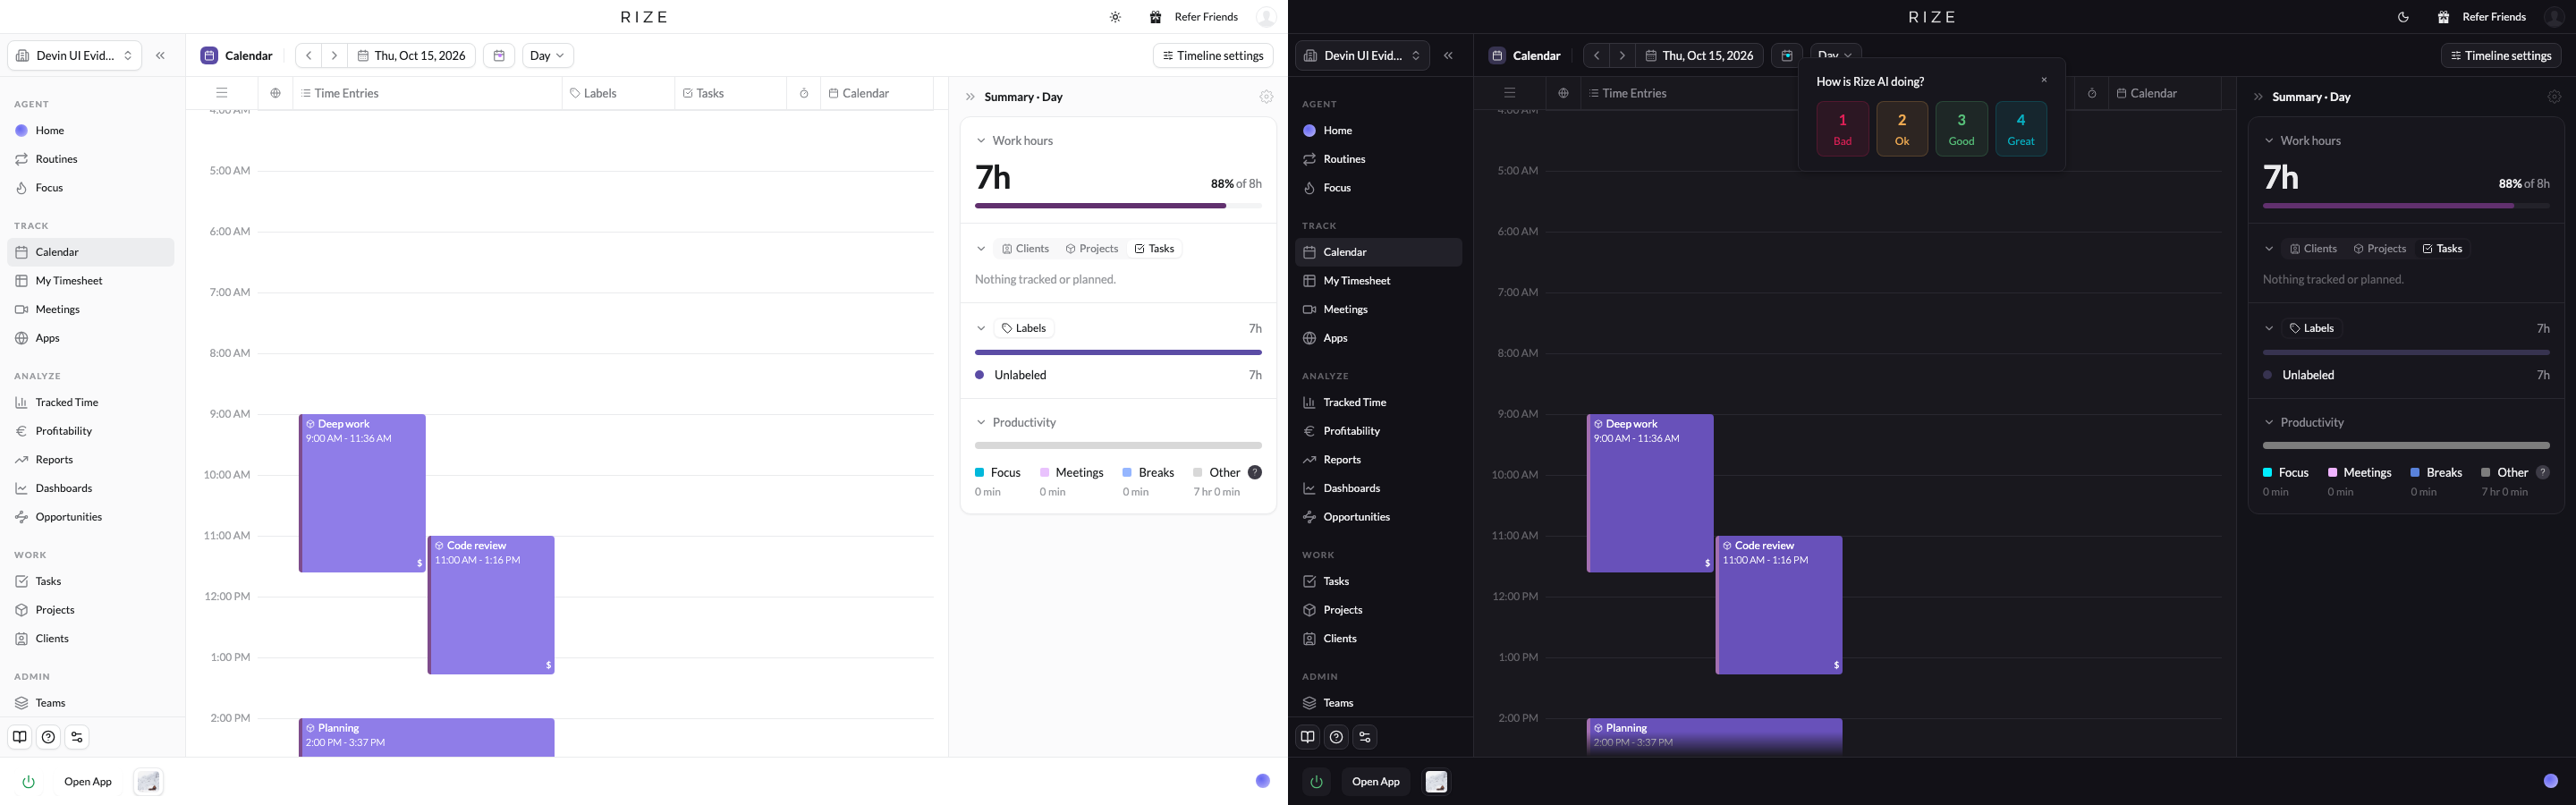2576x805 pixels.
Task: Collapse the sidebar in the dark window
Action: (x=1448, y=56)
